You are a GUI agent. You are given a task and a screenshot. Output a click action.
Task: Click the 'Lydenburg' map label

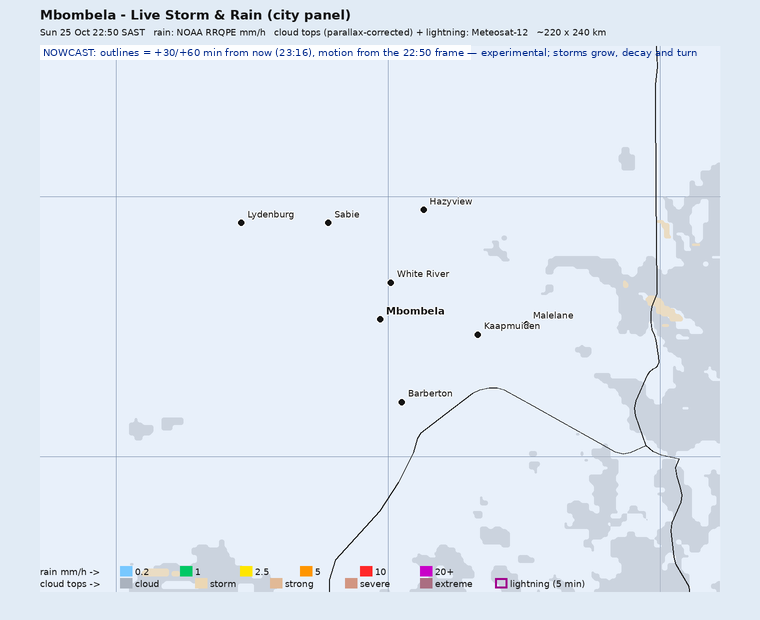270,215
